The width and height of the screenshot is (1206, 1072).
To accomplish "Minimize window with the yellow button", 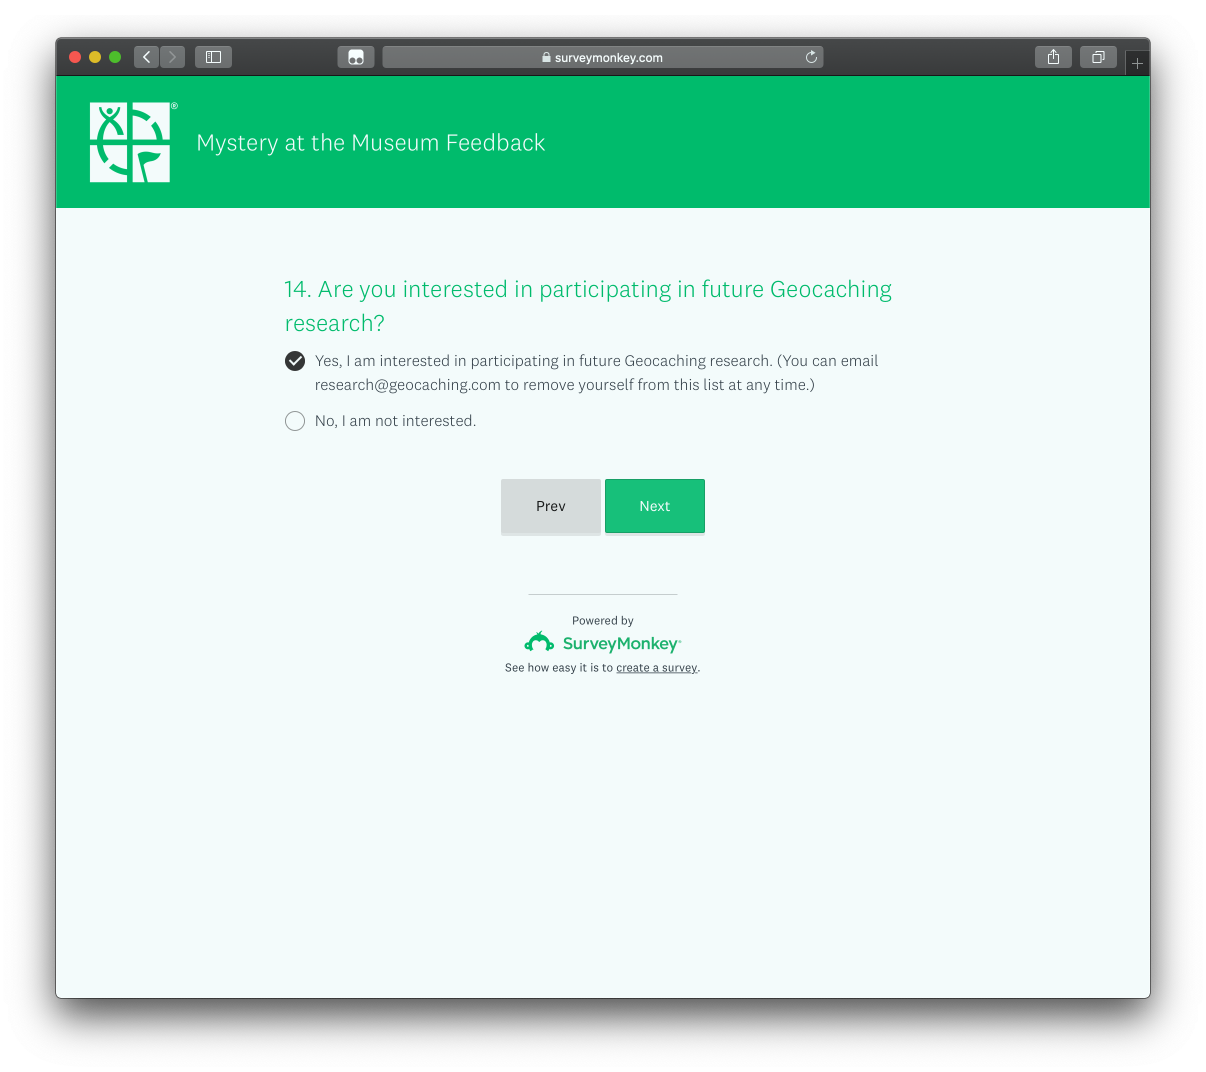I will [95, 57].
